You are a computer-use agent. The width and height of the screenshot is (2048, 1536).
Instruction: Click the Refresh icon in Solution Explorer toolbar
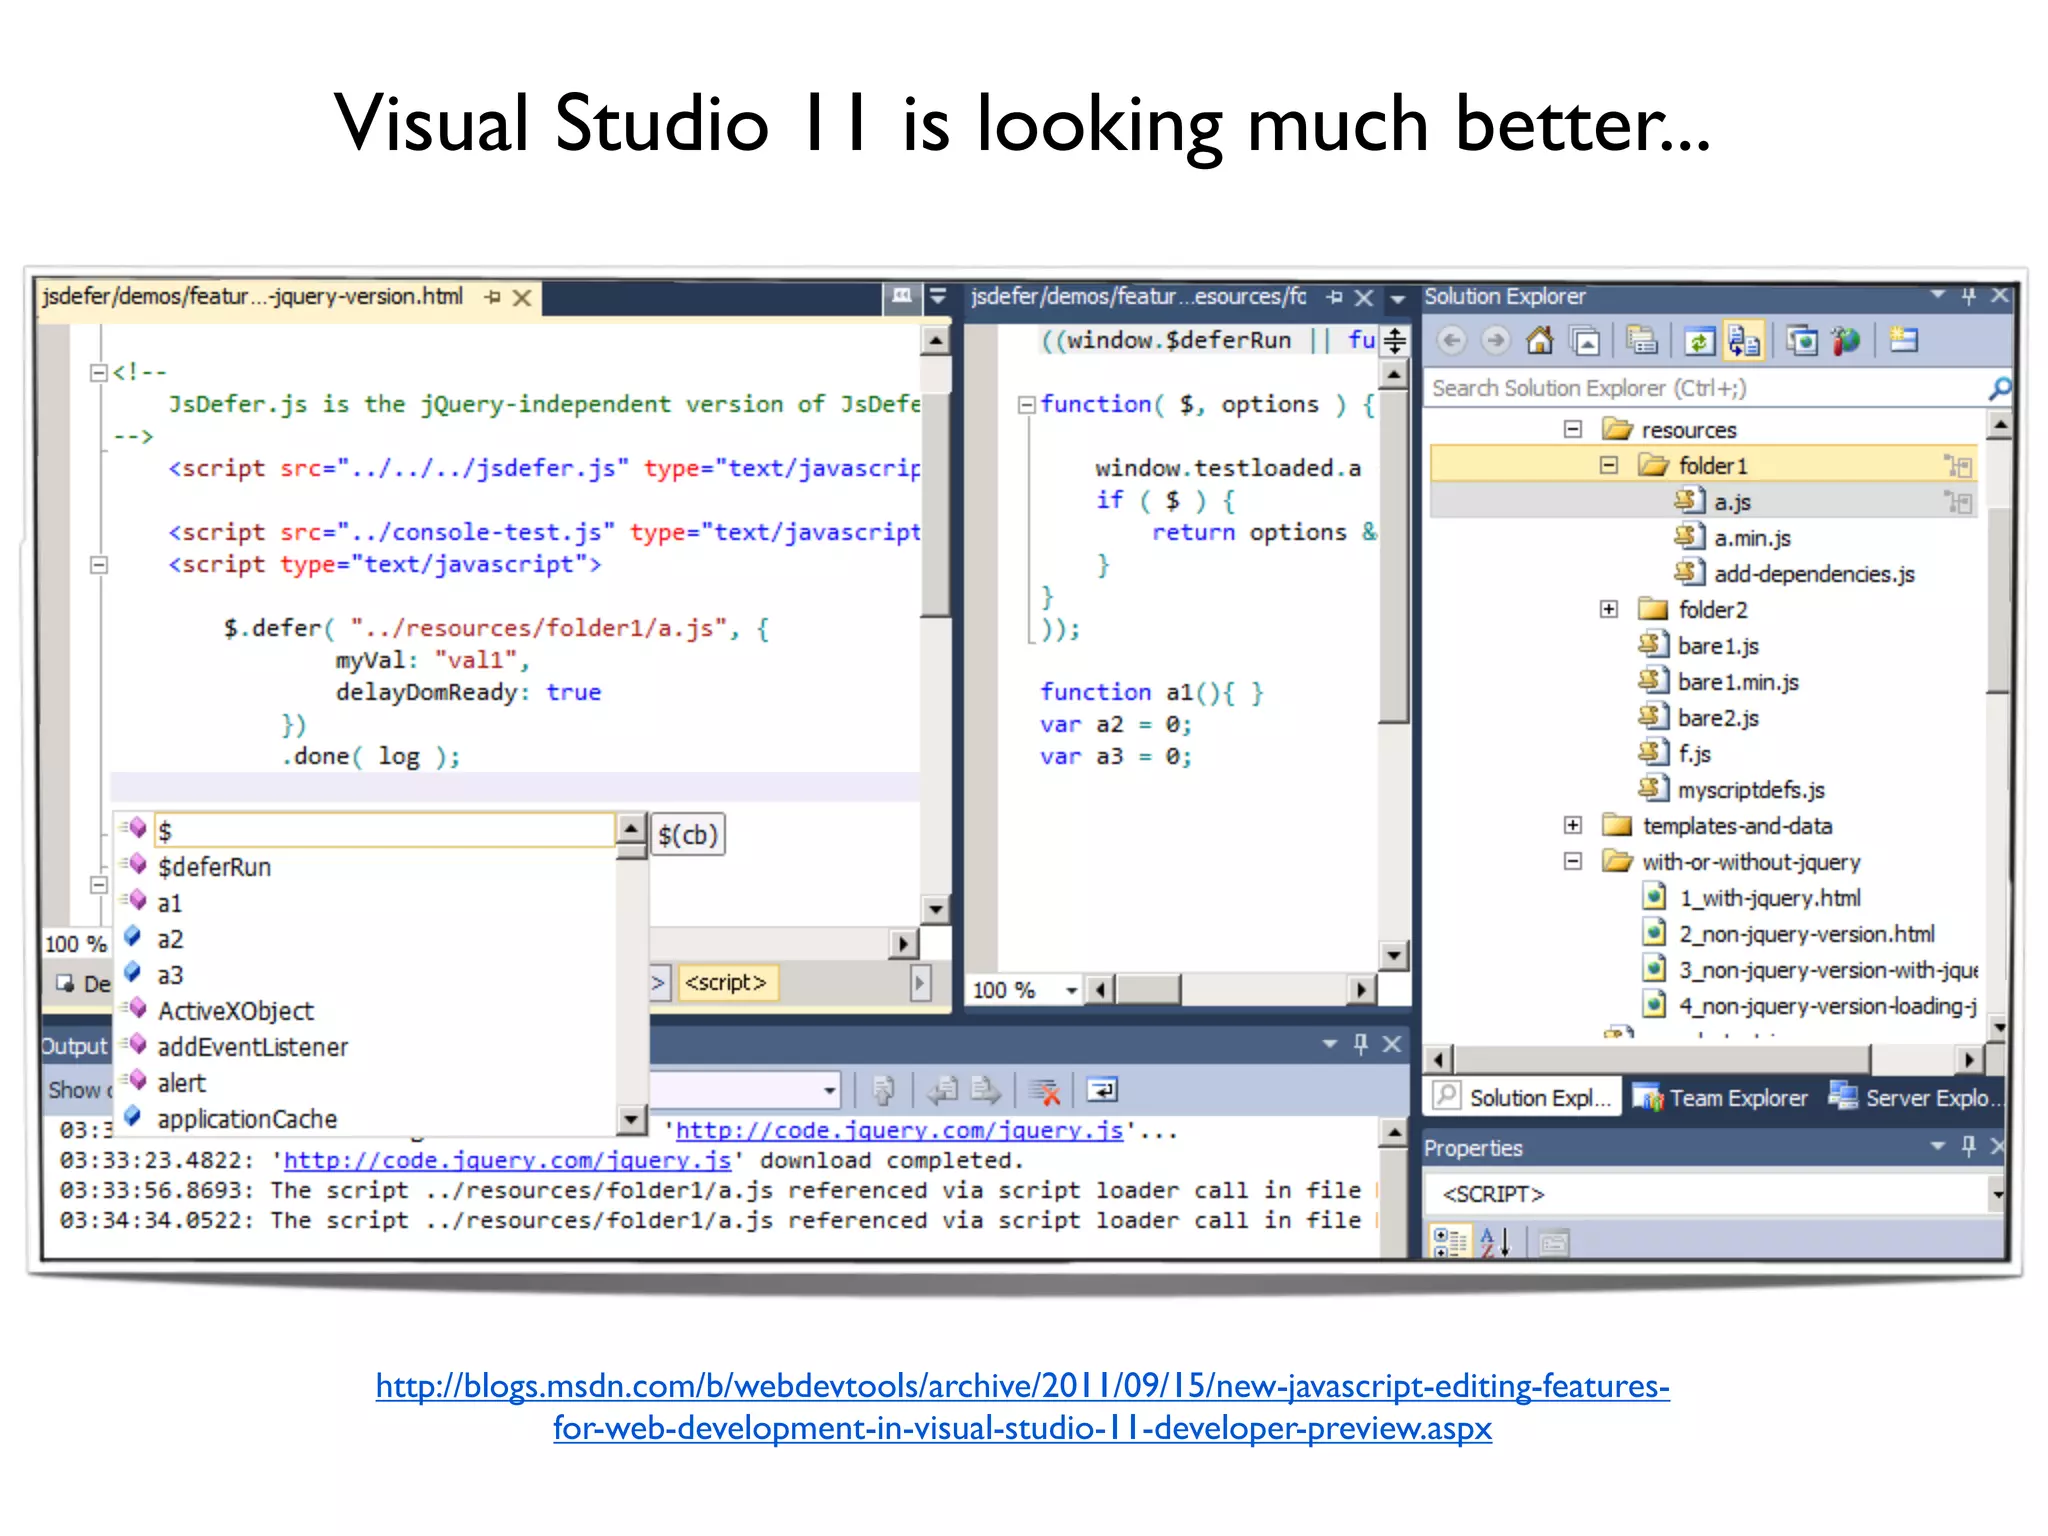1699,341
